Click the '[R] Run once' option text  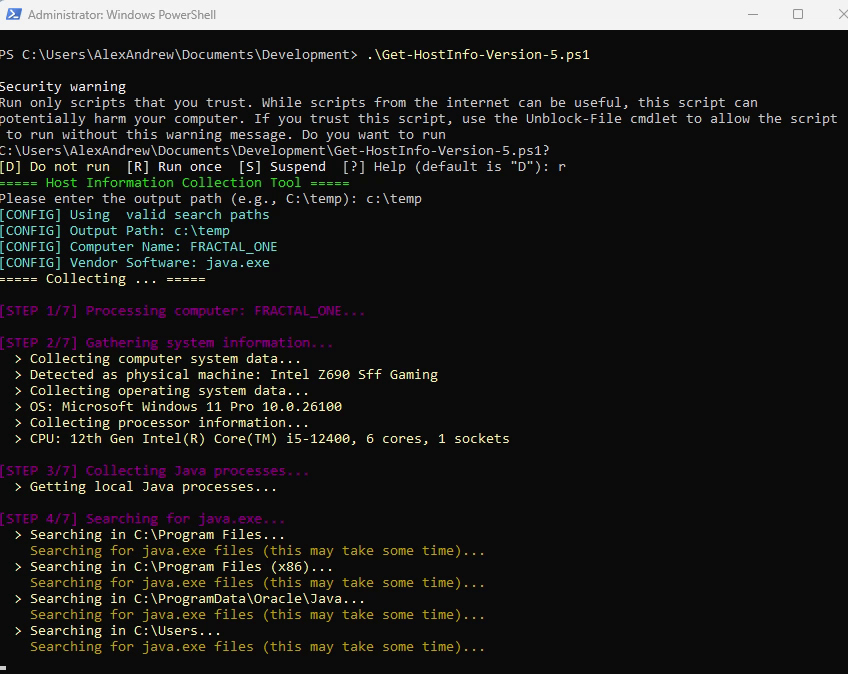tap(174, 167)
